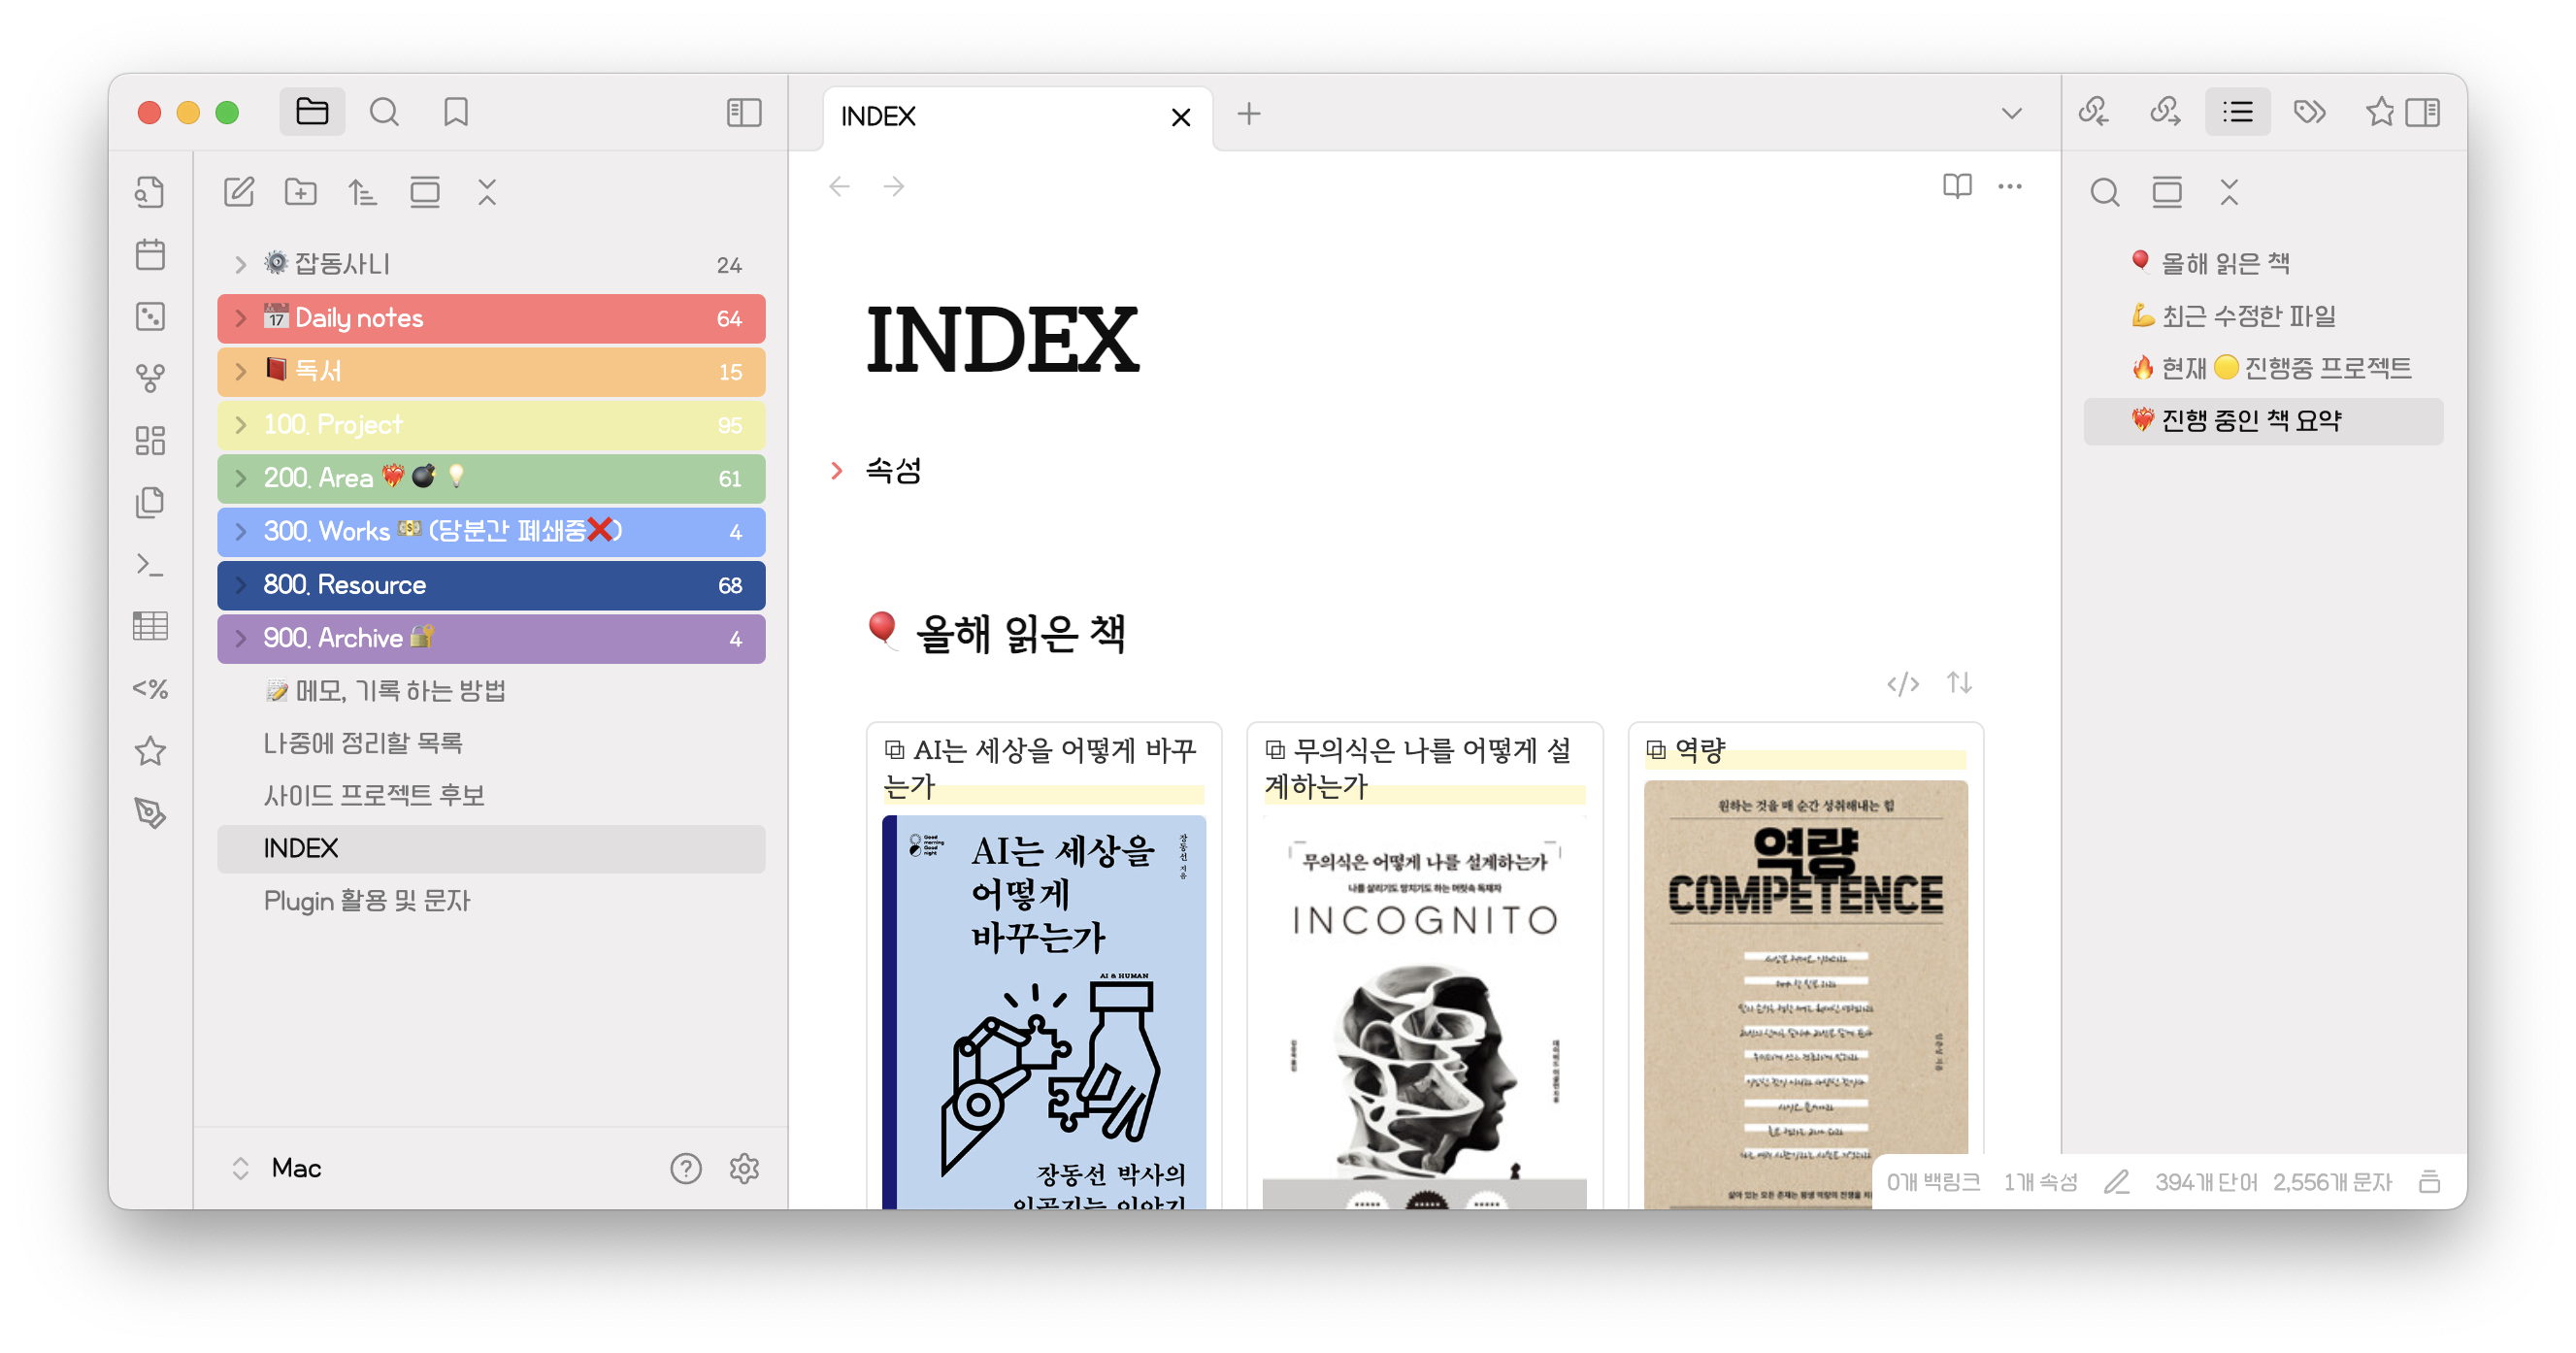Open the tab list dropdown arrow
Screen dimensions: 2576x1353
point(2012,113)
